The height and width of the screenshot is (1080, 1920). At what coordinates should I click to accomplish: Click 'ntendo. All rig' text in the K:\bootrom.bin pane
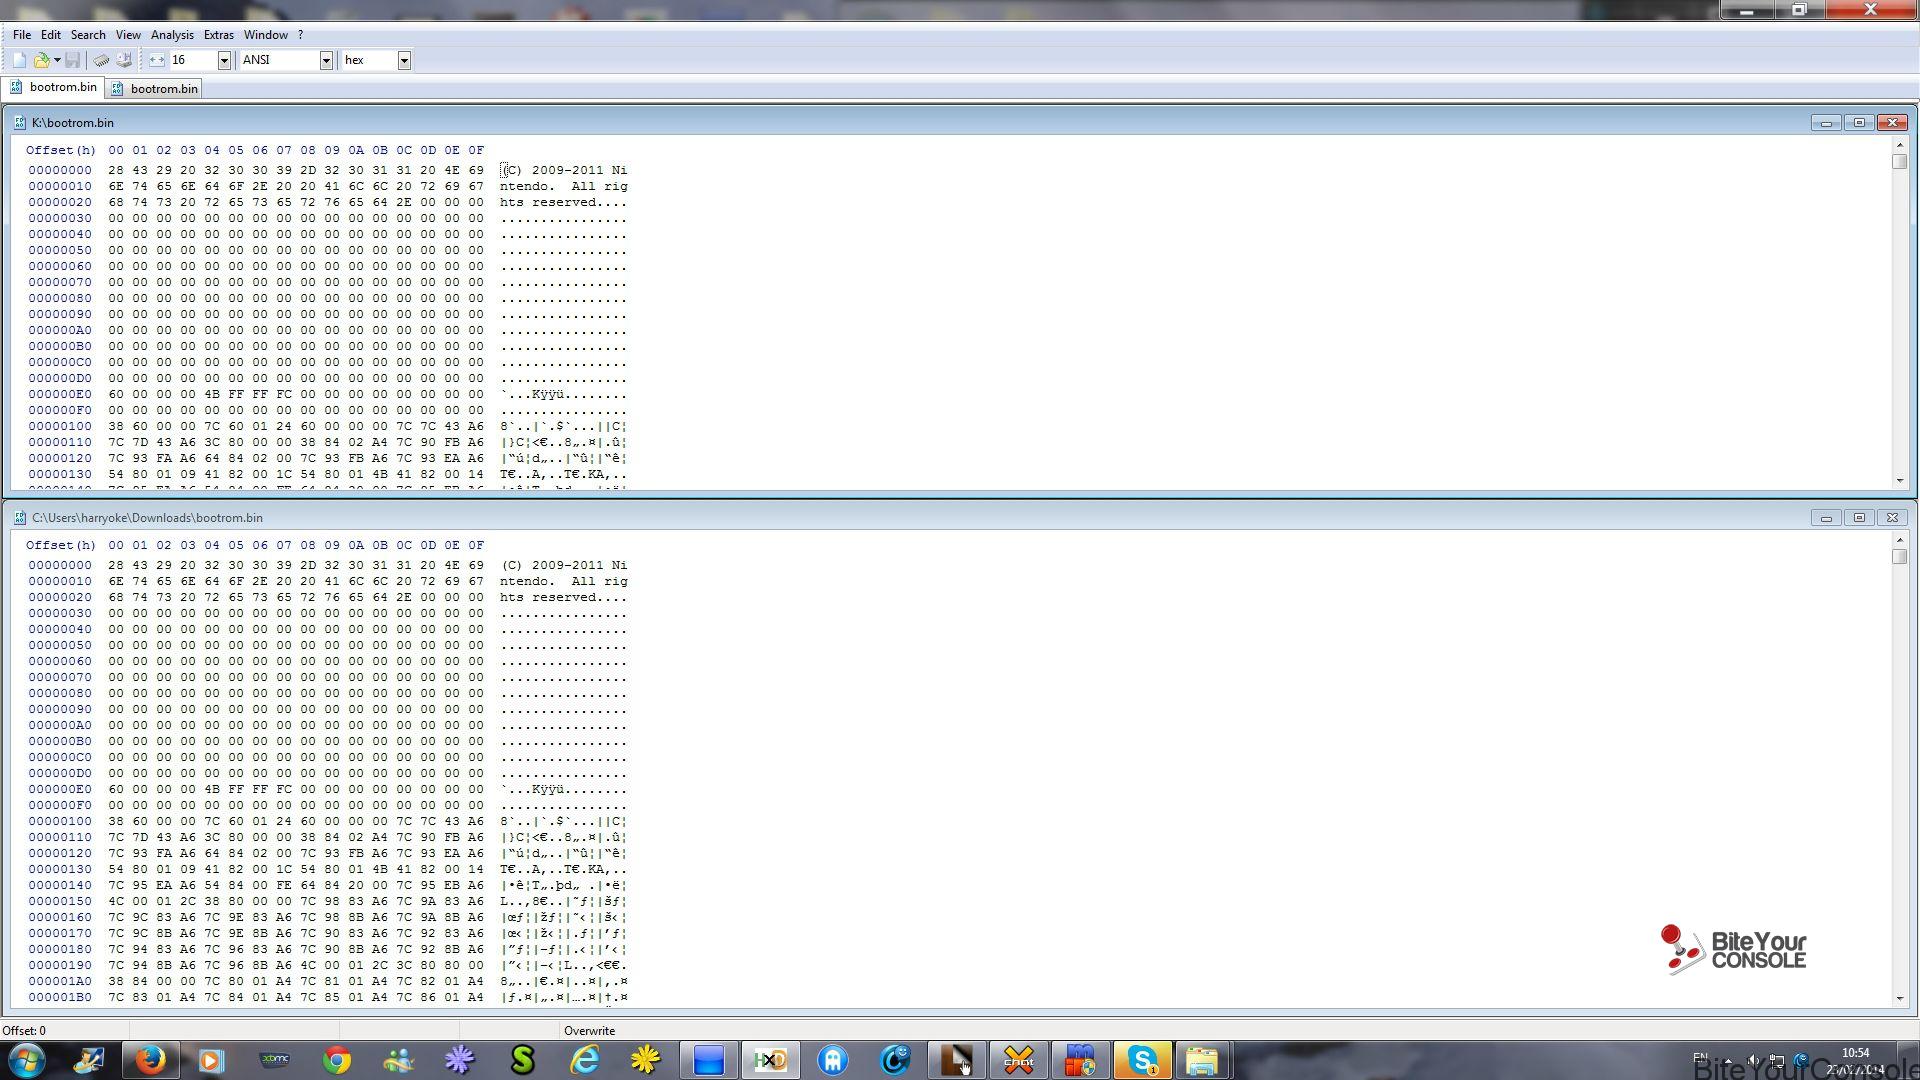tap(564, 186)
